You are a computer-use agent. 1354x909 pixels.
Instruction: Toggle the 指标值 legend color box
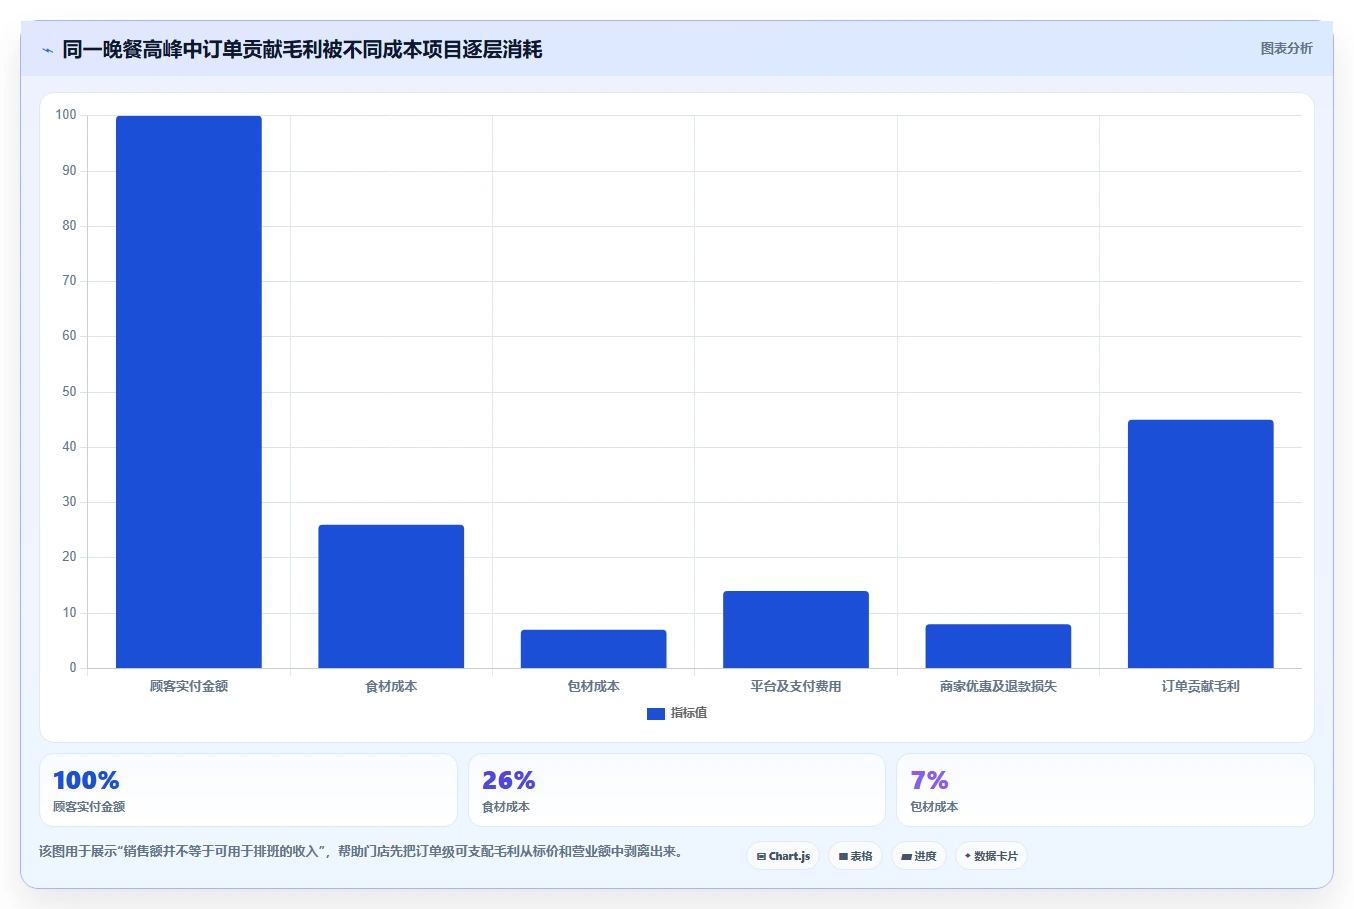pyautogui.click(x=656, y=714)
